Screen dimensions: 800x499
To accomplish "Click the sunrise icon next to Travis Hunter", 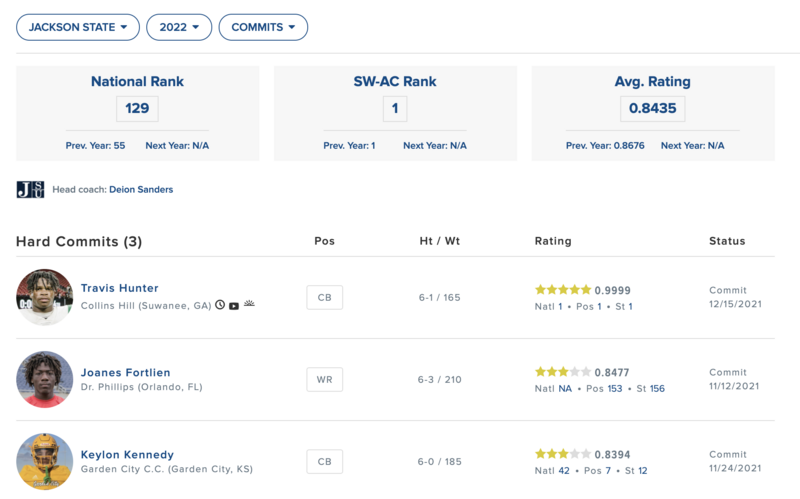I will coord(249,304).
